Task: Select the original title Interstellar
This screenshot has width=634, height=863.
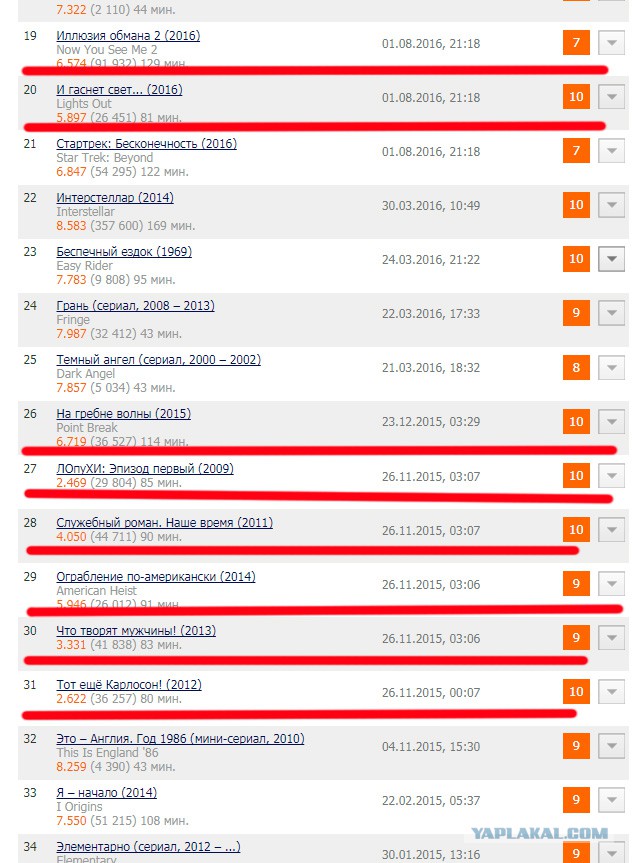Action: tap(85, 211)
